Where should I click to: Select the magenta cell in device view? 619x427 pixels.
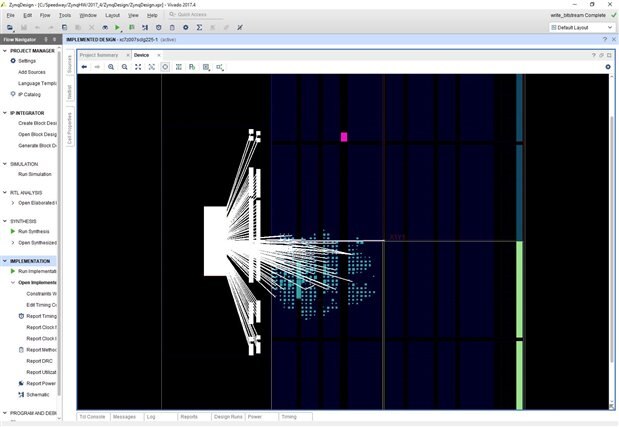click(344, 137)
